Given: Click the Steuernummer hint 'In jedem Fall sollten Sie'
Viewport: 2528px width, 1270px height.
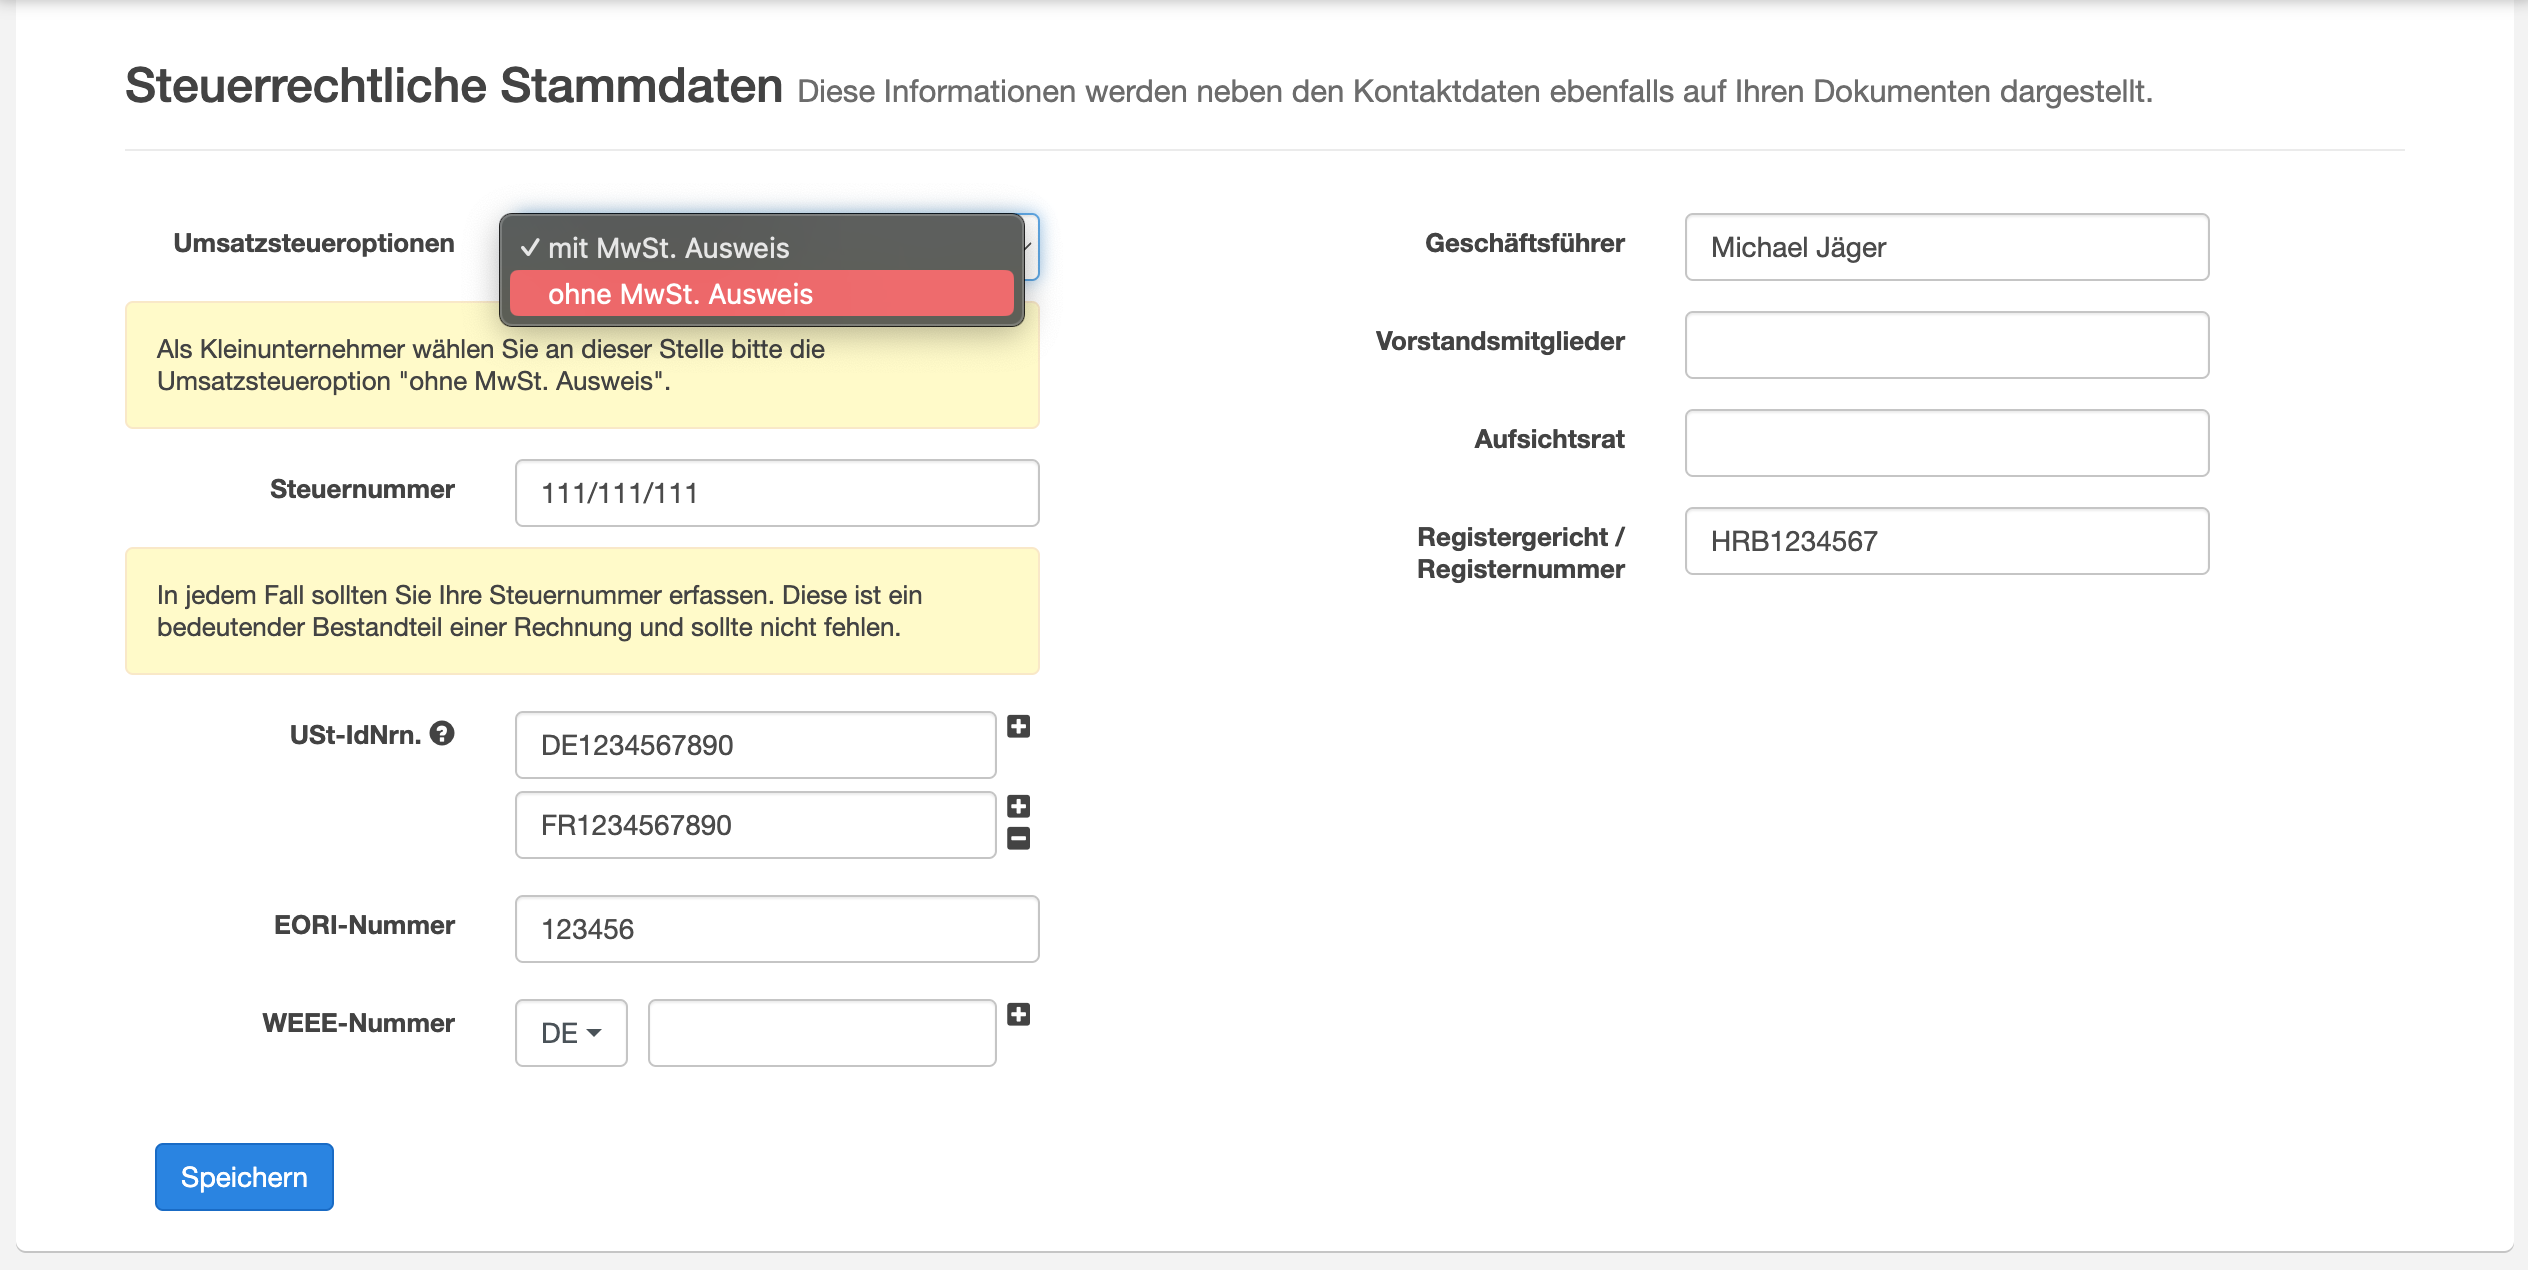Looking at the screenshot, I should coord(539,611).
